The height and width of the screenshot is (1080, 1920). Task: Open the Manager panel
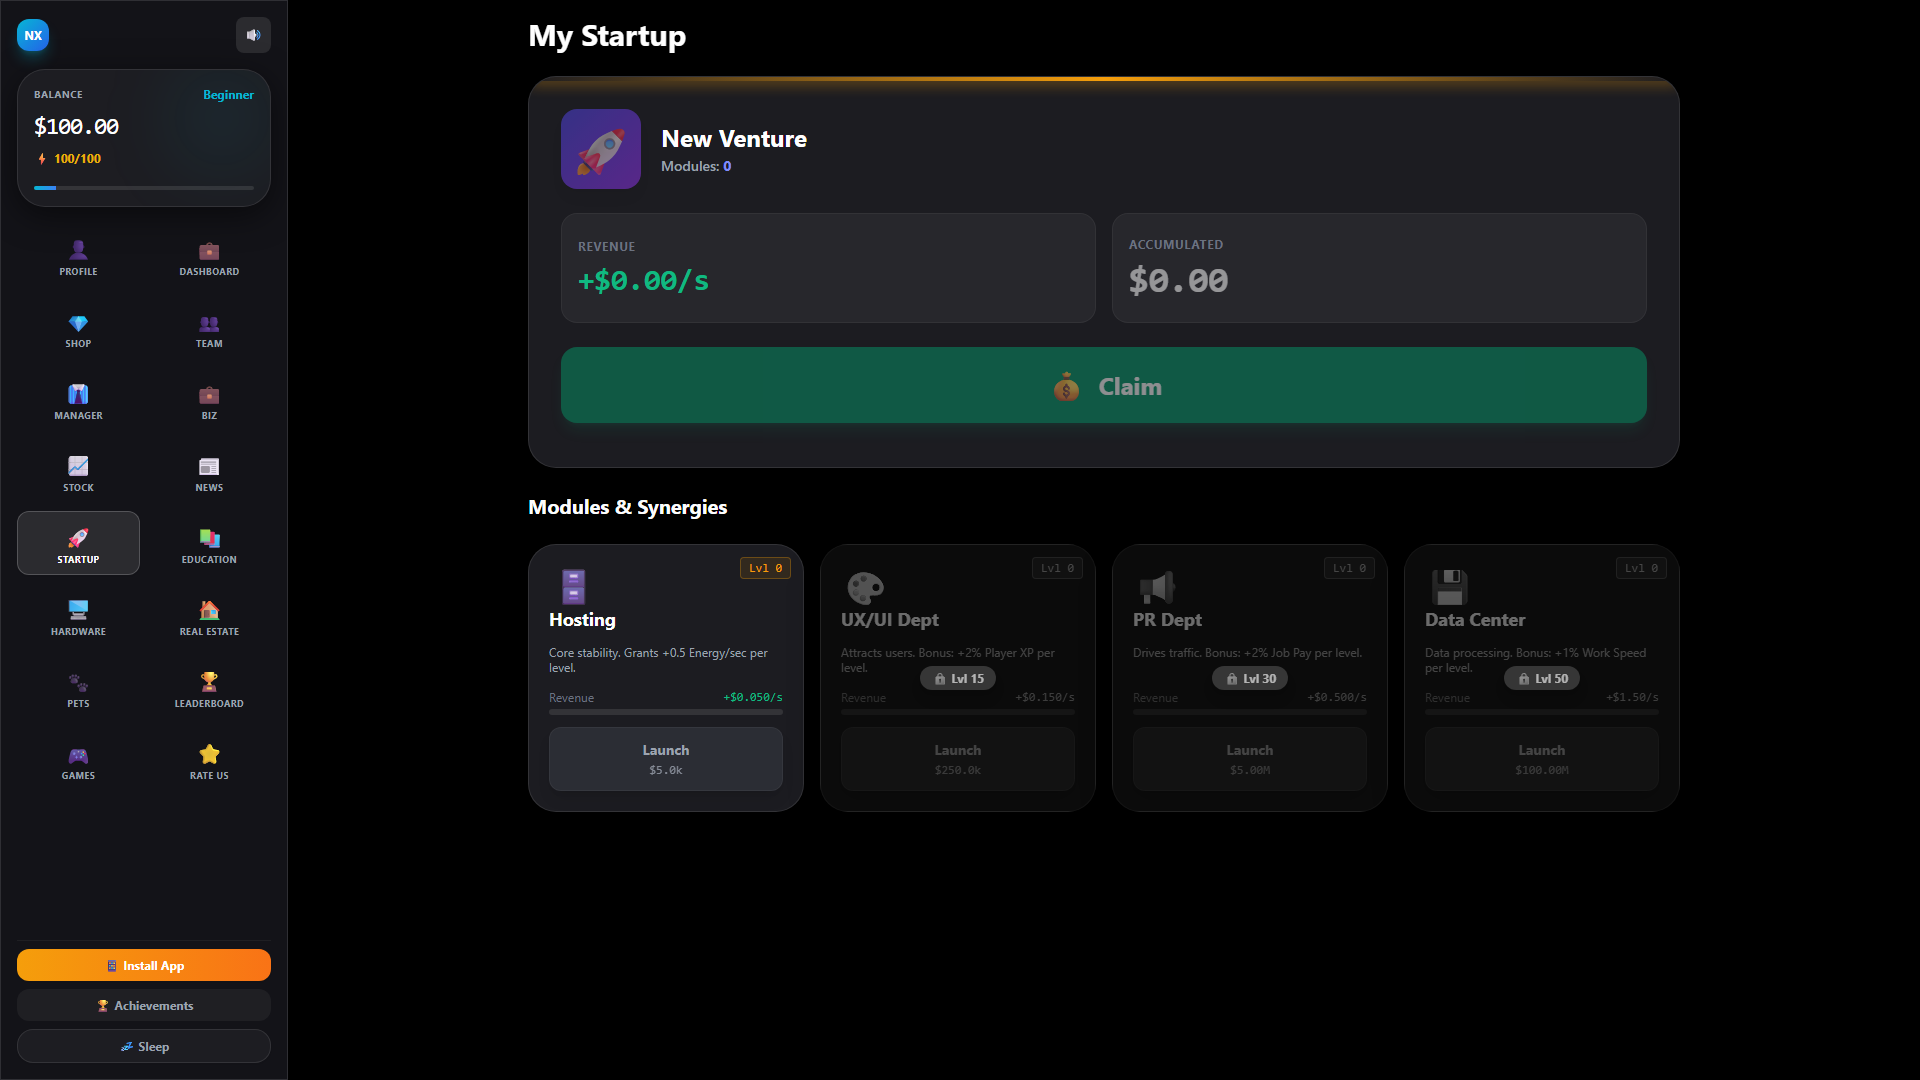78,403
